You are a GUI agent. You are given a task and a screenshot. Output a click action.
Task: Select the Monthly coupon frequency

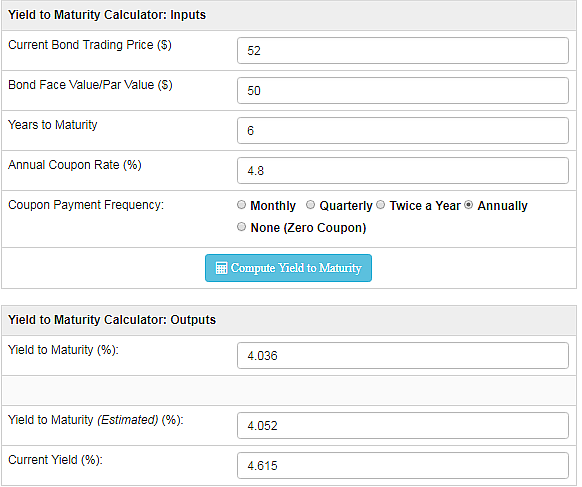point(241,205)
